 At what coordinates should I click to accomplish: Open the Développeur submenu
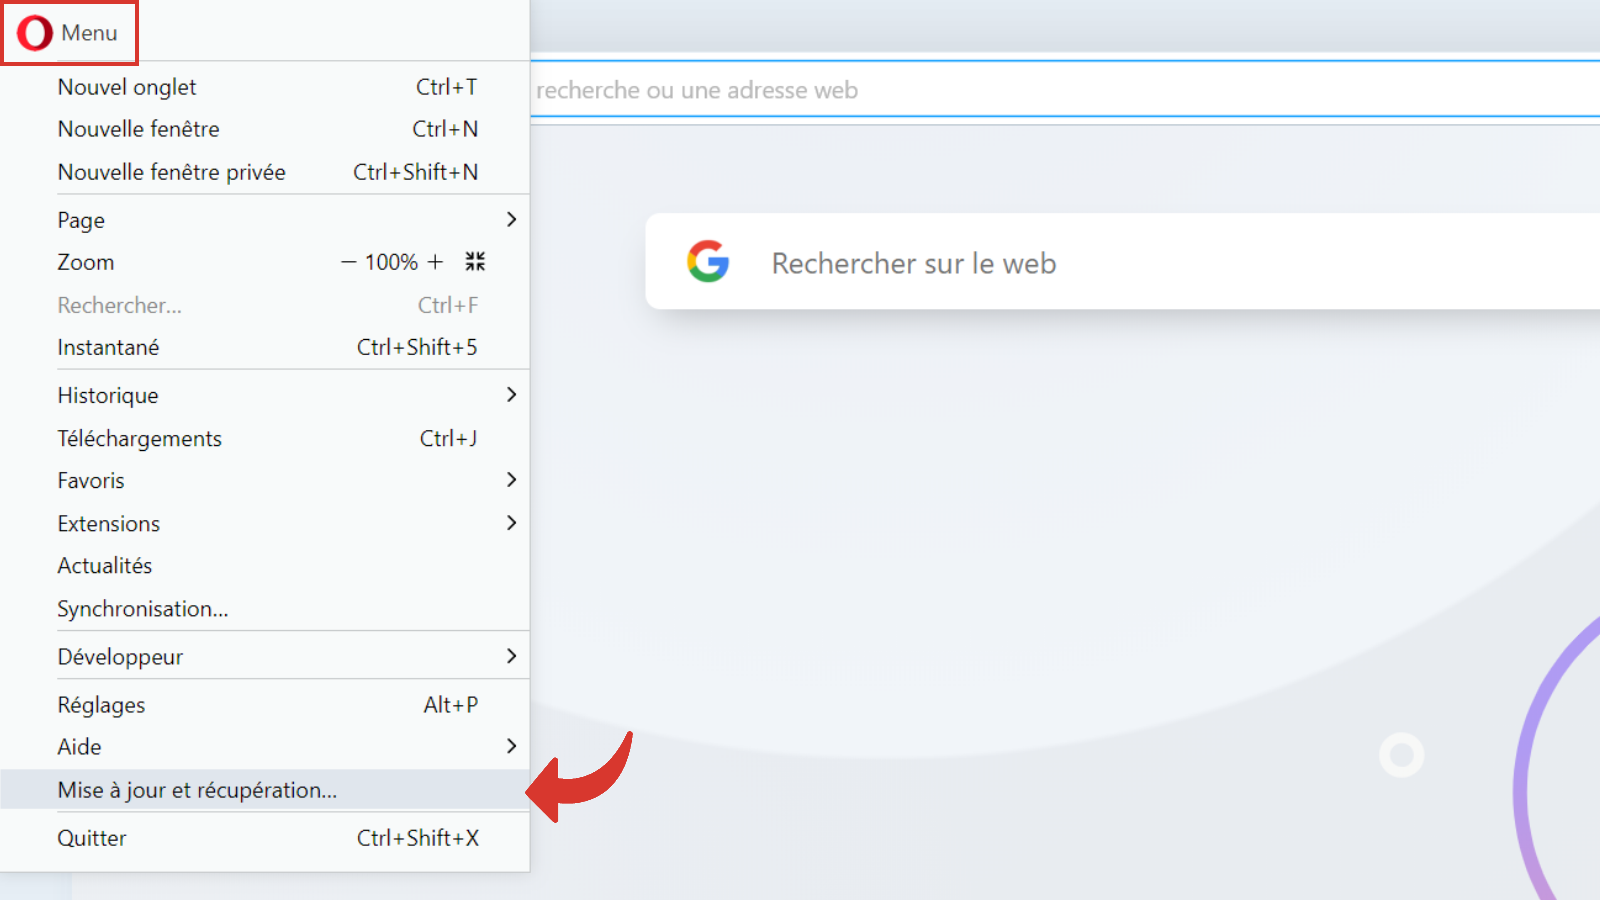[511, 656]
